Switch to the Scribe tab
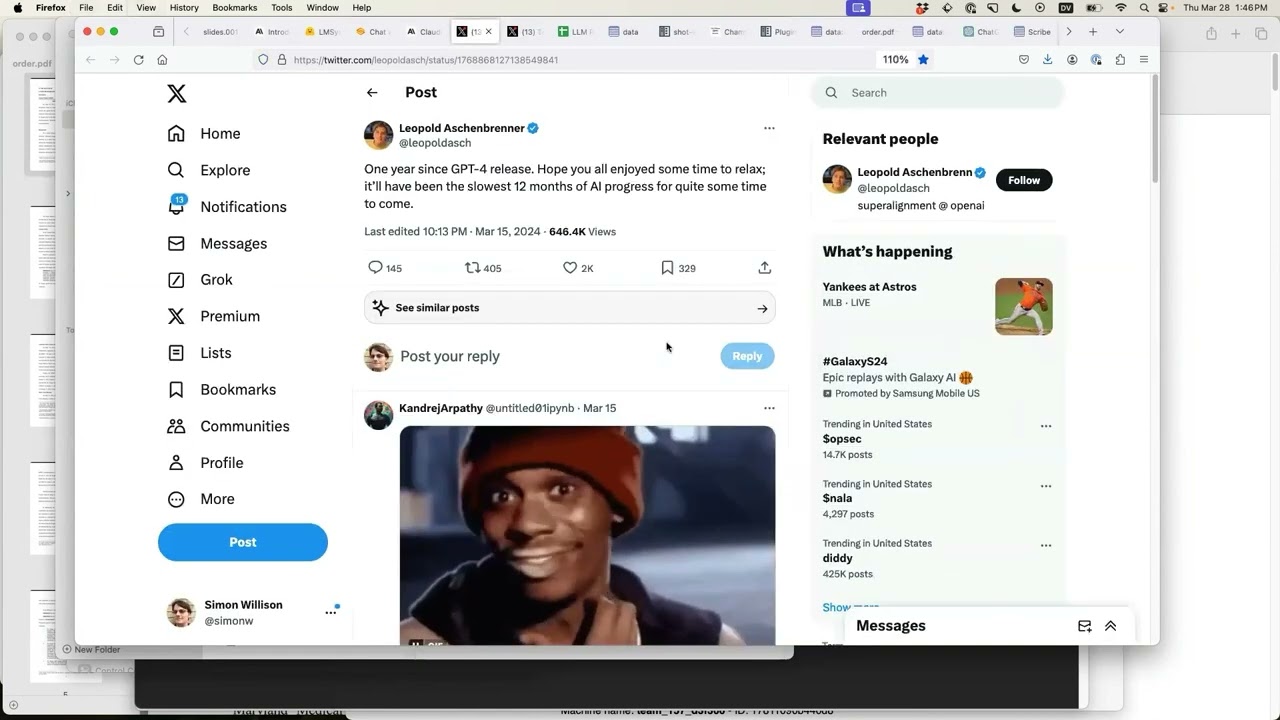 [x=1031, y=32]
